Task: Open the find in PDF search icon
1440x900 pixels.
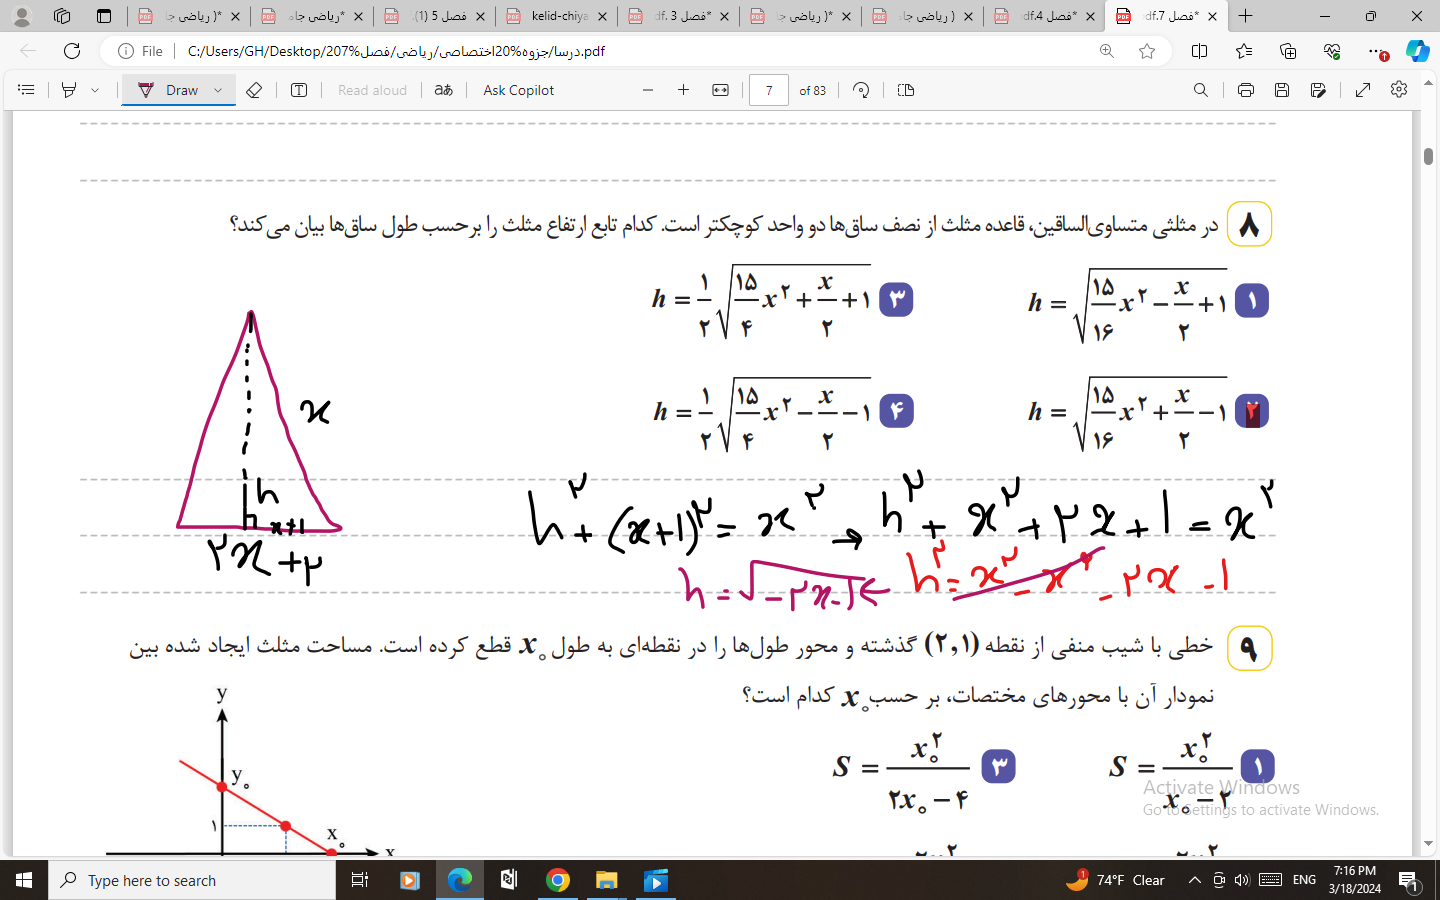Action: coord(1200,90)
